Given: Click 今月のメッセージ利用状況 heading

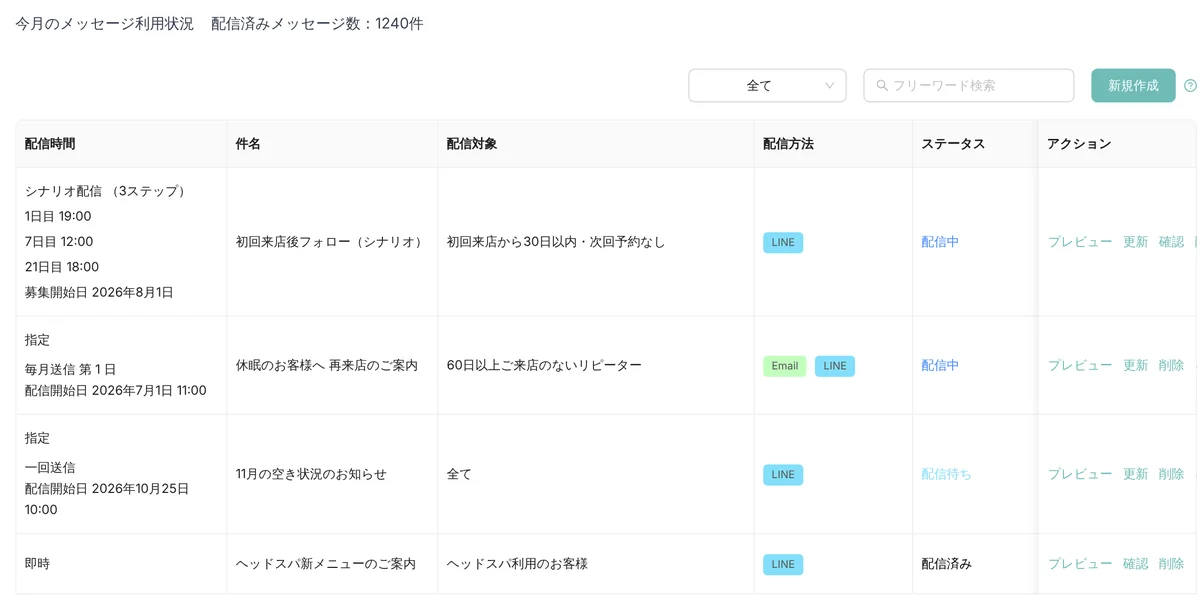Looking at the screenshot, I should pyautogui.click(x=105, y=24).
